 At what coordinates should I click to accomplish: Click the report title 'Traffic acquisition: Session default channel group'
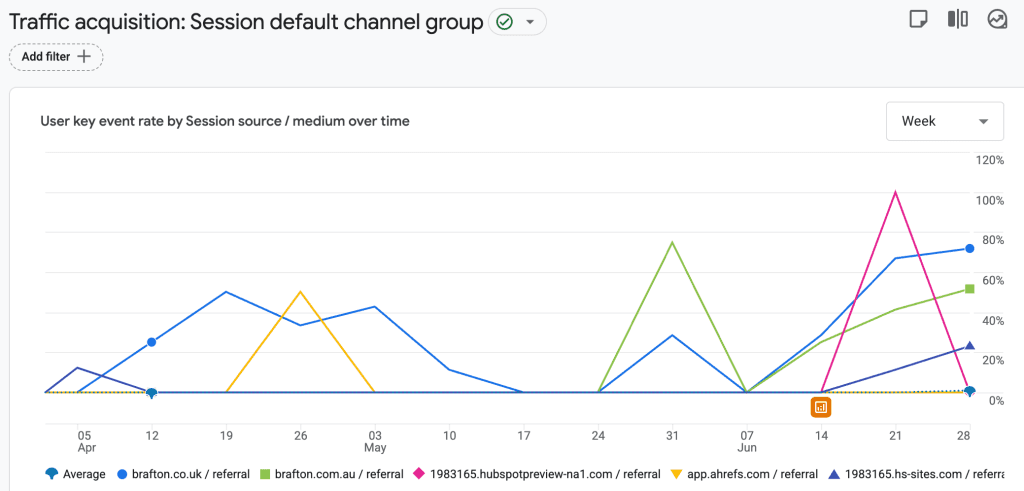(x=246, y=22)
